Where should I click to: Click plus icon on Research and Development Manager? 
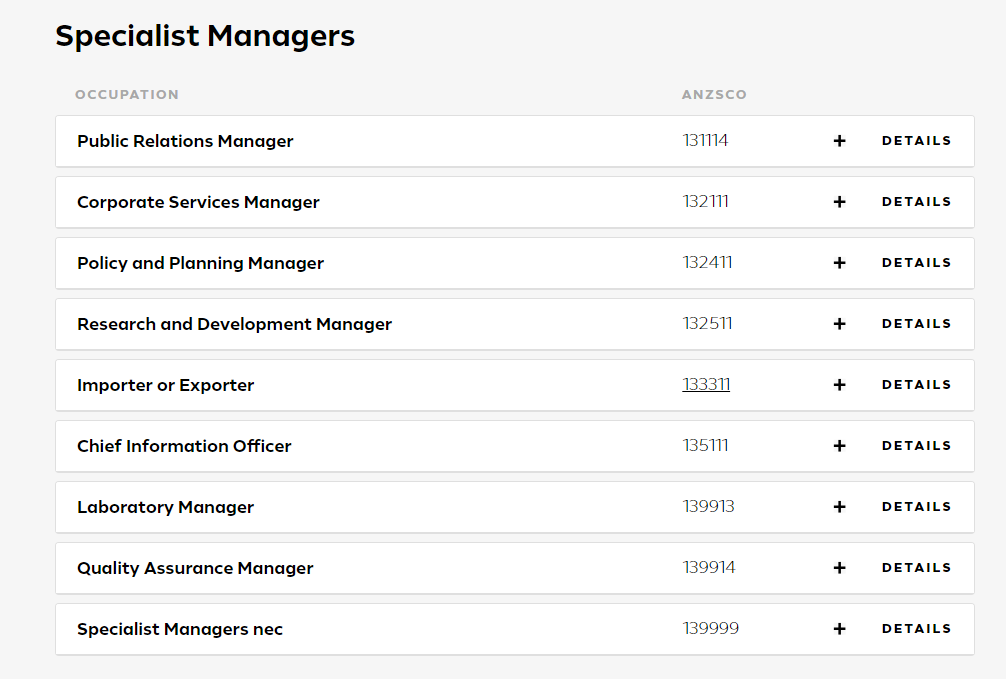(x=839, y=324)
